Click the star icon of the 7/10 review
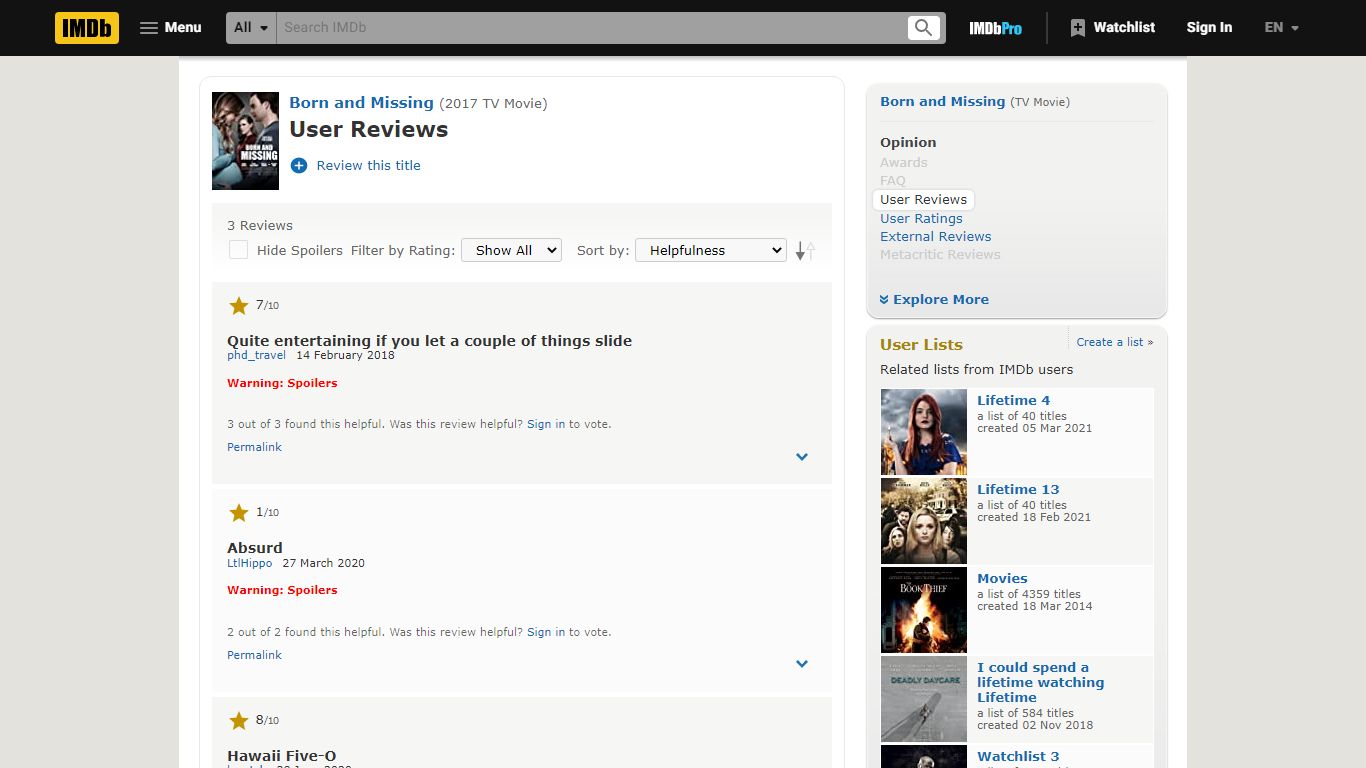The width and height of the screenshot is (1366, 768). click(x=239, y=306)
